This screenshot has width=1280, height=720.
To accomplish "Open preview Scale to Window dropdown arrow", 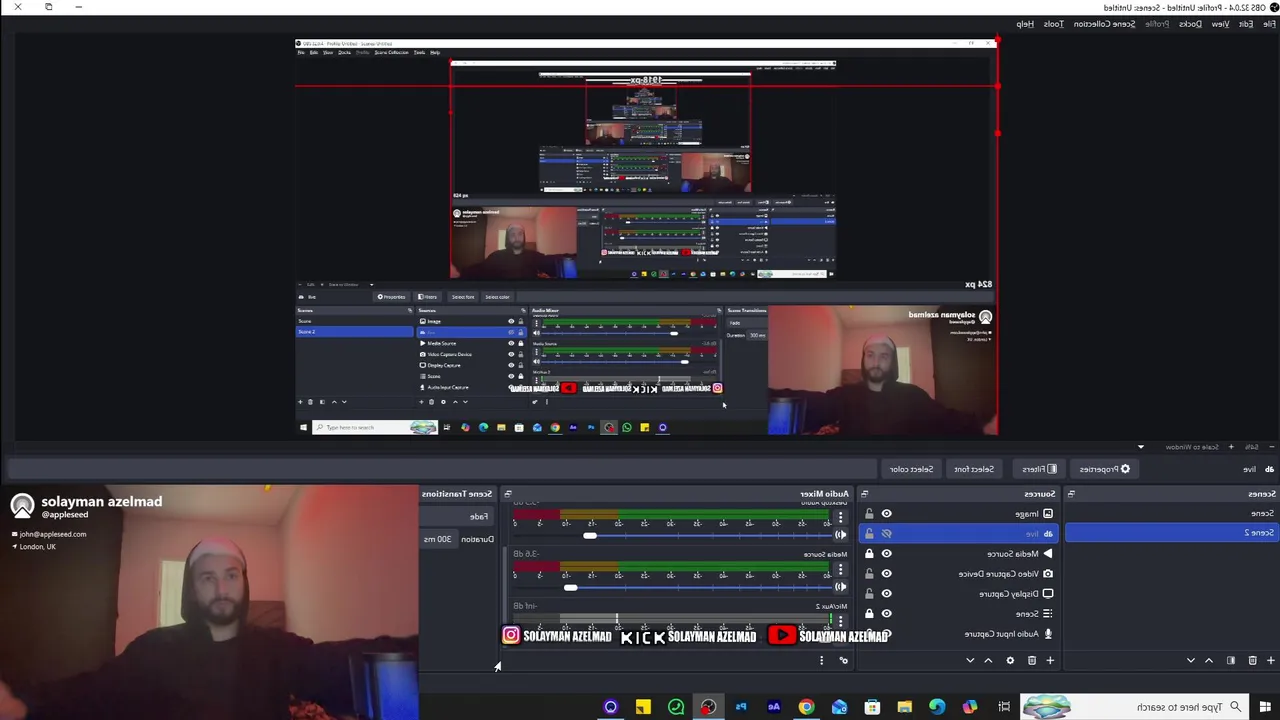I will pyautogui.click(x=1141, y=447).
